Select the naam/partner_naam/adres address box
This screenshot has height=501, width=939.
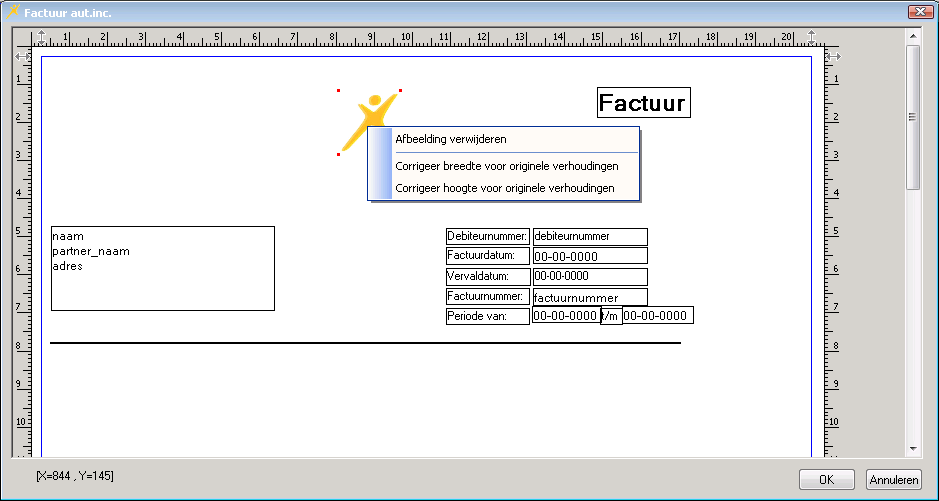pos(162,268)
